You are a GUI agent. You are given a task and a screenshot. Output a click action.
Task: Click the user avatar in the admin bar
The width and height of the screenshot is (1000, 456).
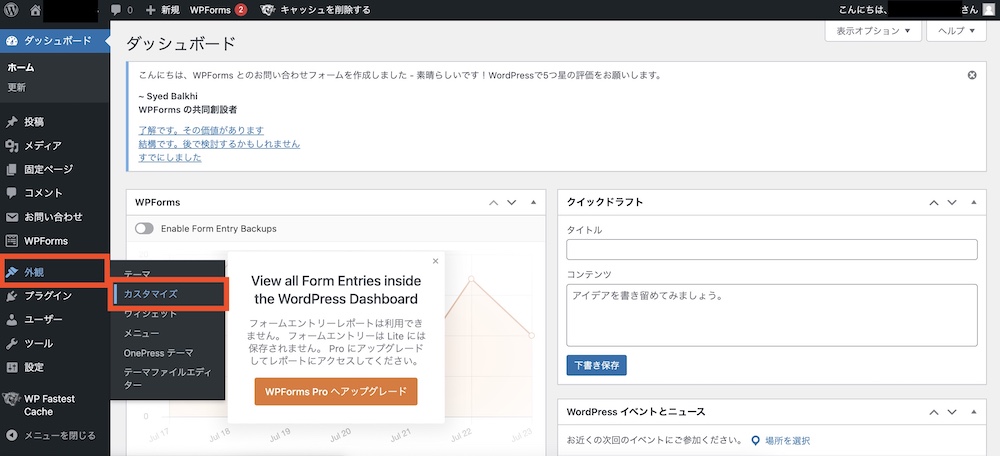988,10
